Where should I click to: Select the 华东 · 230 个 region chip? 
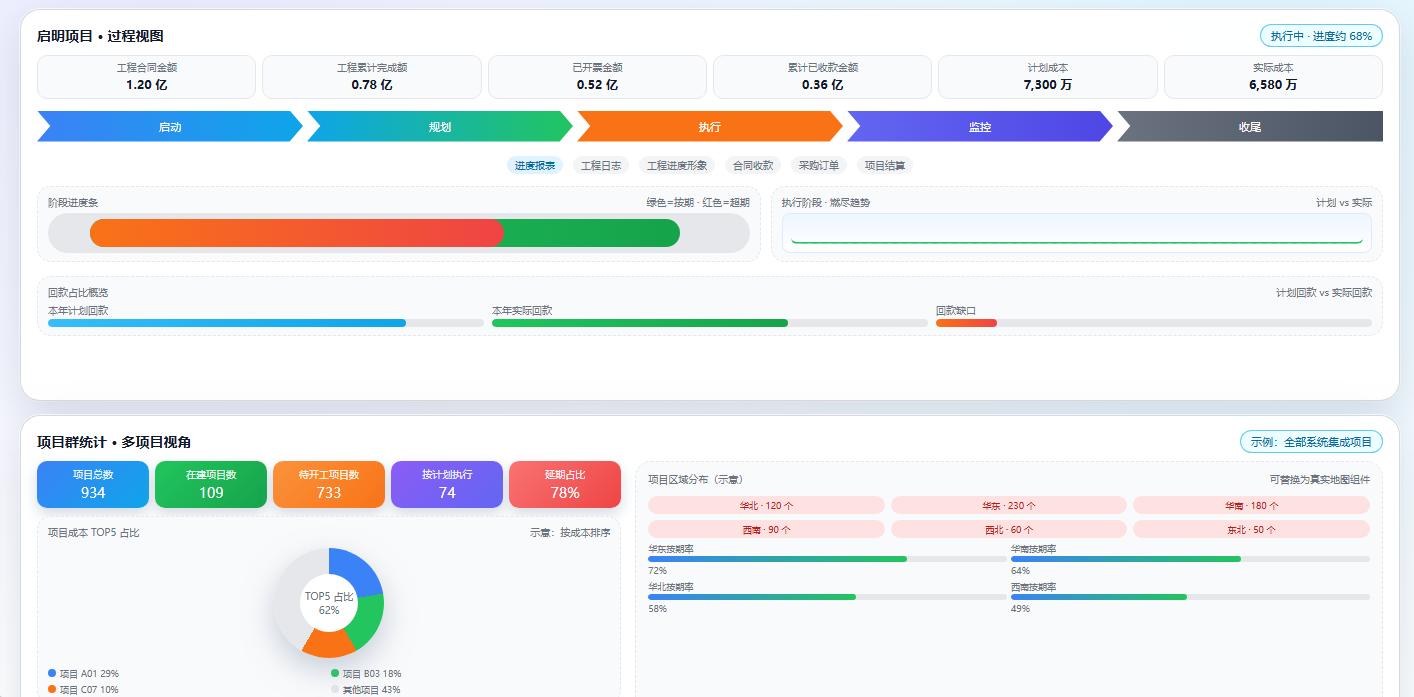click(x=1009, y=505)
